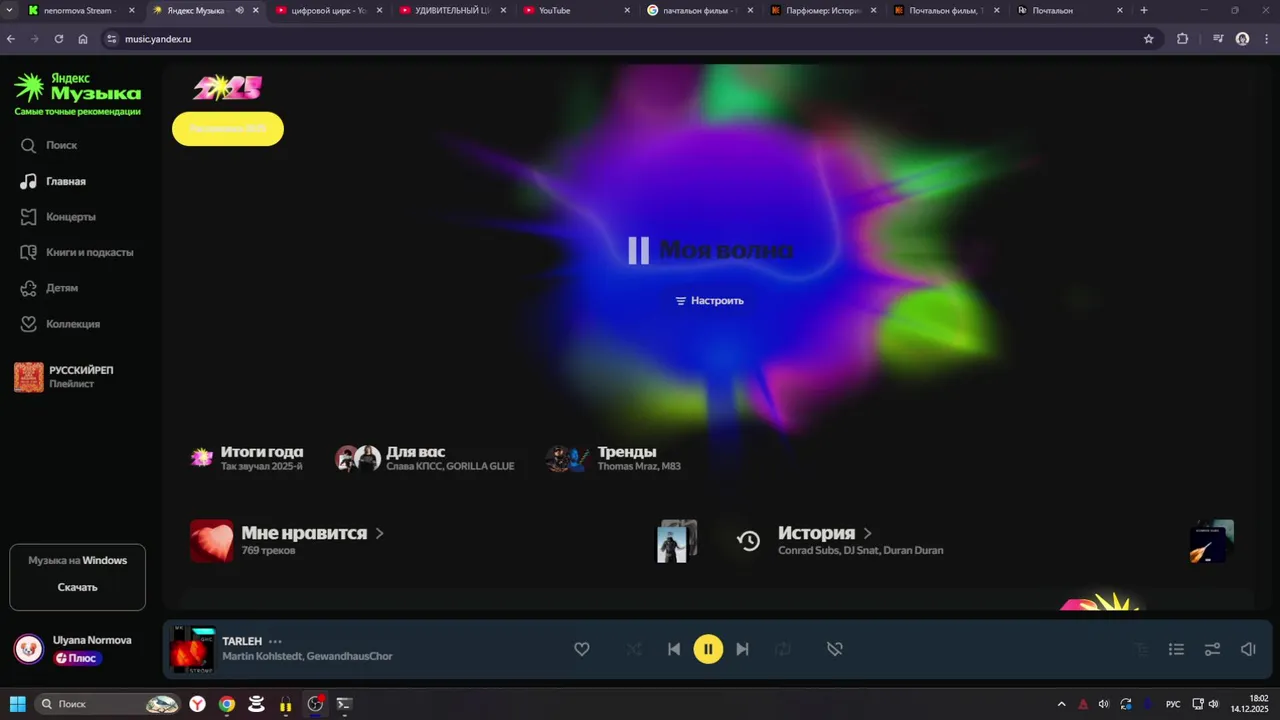Pause playback with the yellow player button
Screen dimensions: 1280x720
click(x=708, y=649)
